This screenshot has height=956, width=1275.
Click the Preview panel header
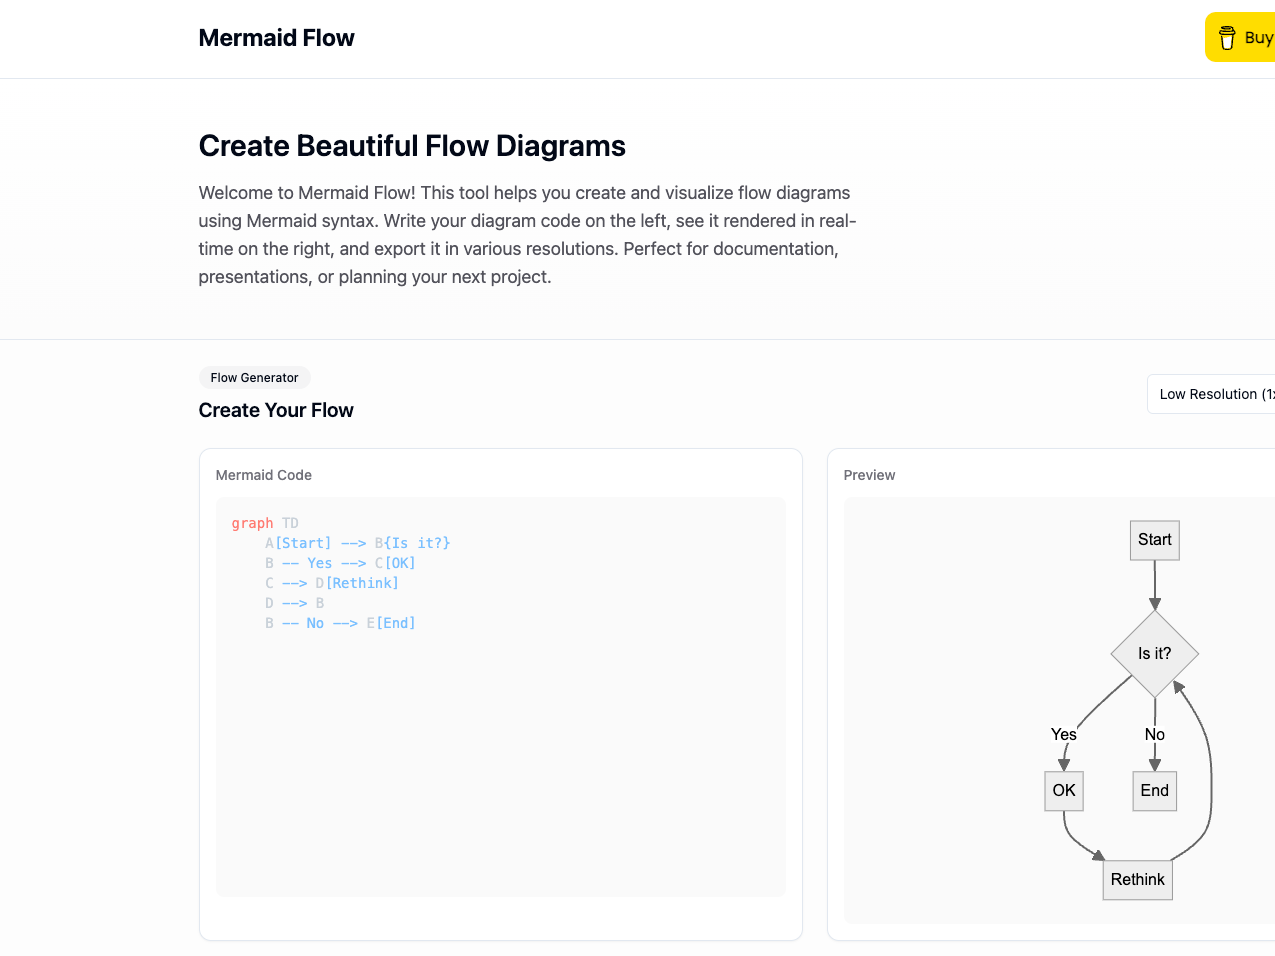click(x=869, y=475)
